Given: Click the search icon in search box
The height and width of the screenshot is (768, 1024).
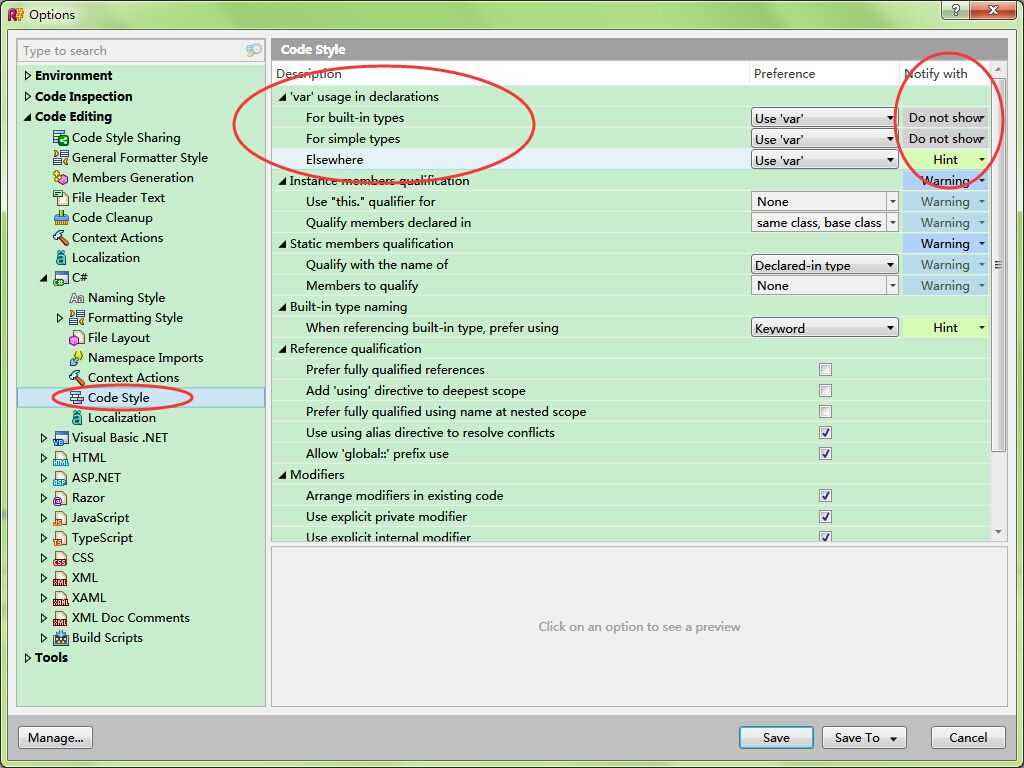Looking at the screenshot, I should [x=253, y=50].
